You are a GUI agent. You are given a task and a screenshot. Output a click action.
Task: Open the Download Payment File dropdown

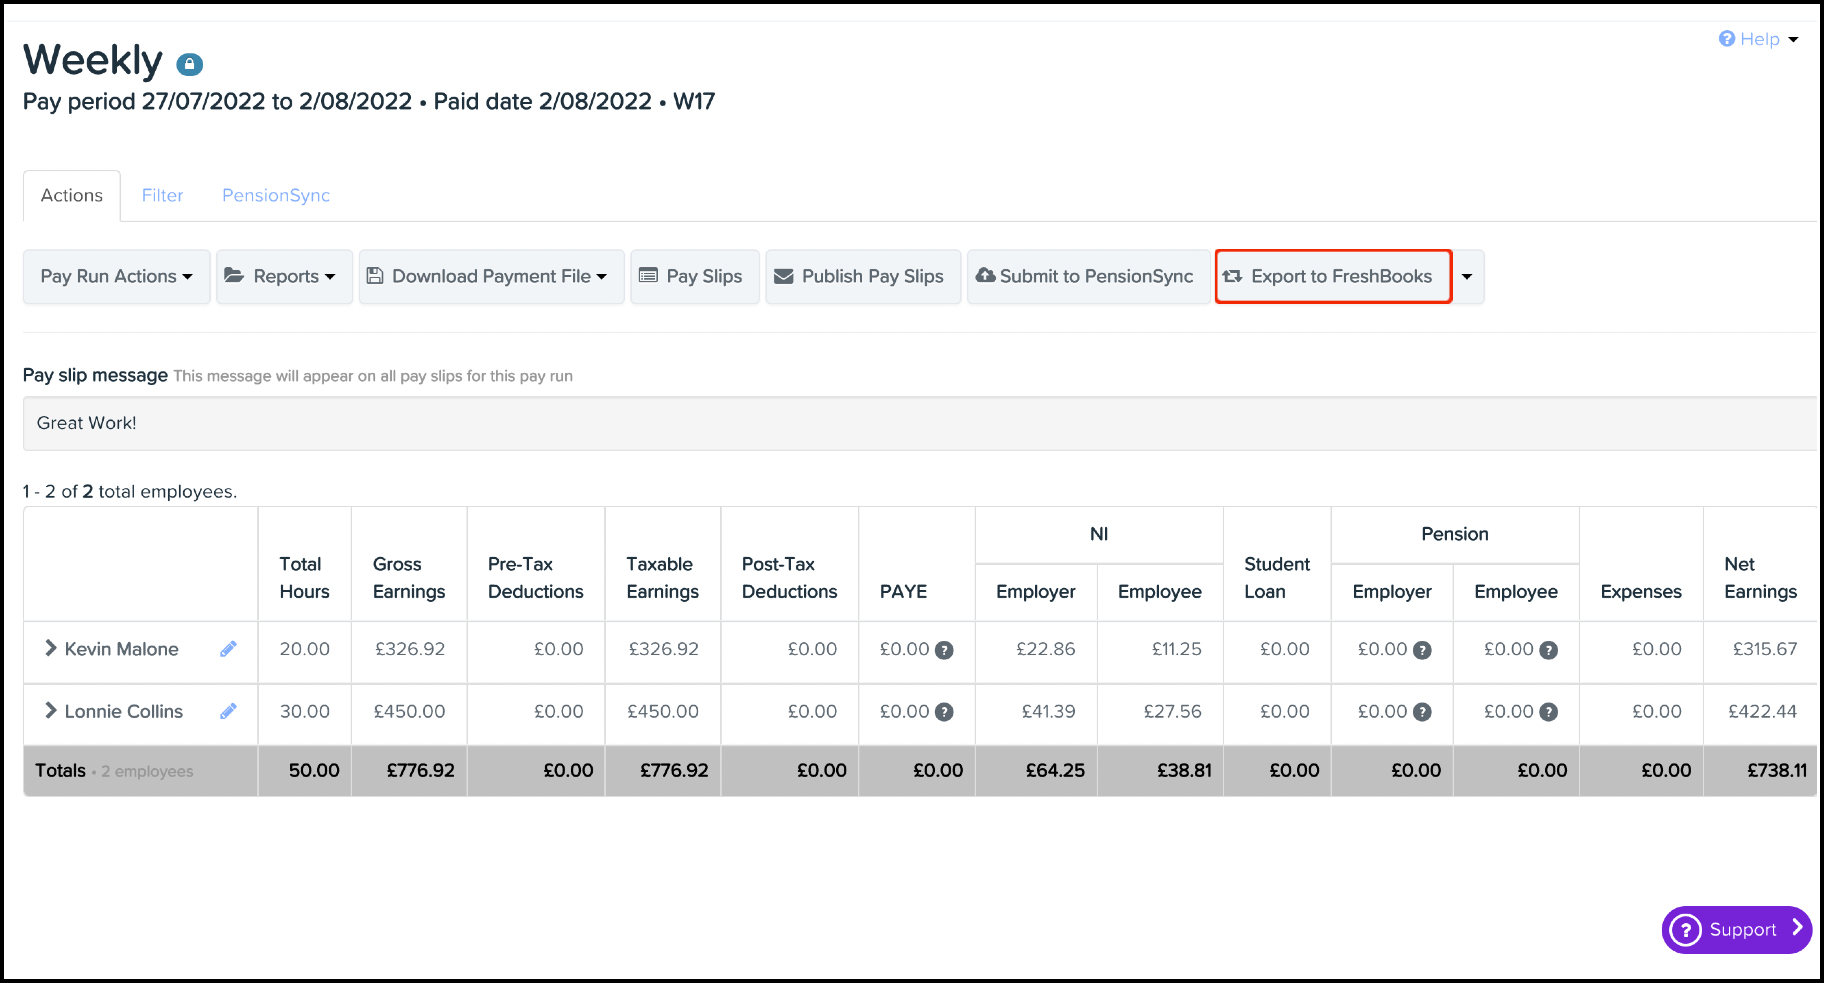491,276
